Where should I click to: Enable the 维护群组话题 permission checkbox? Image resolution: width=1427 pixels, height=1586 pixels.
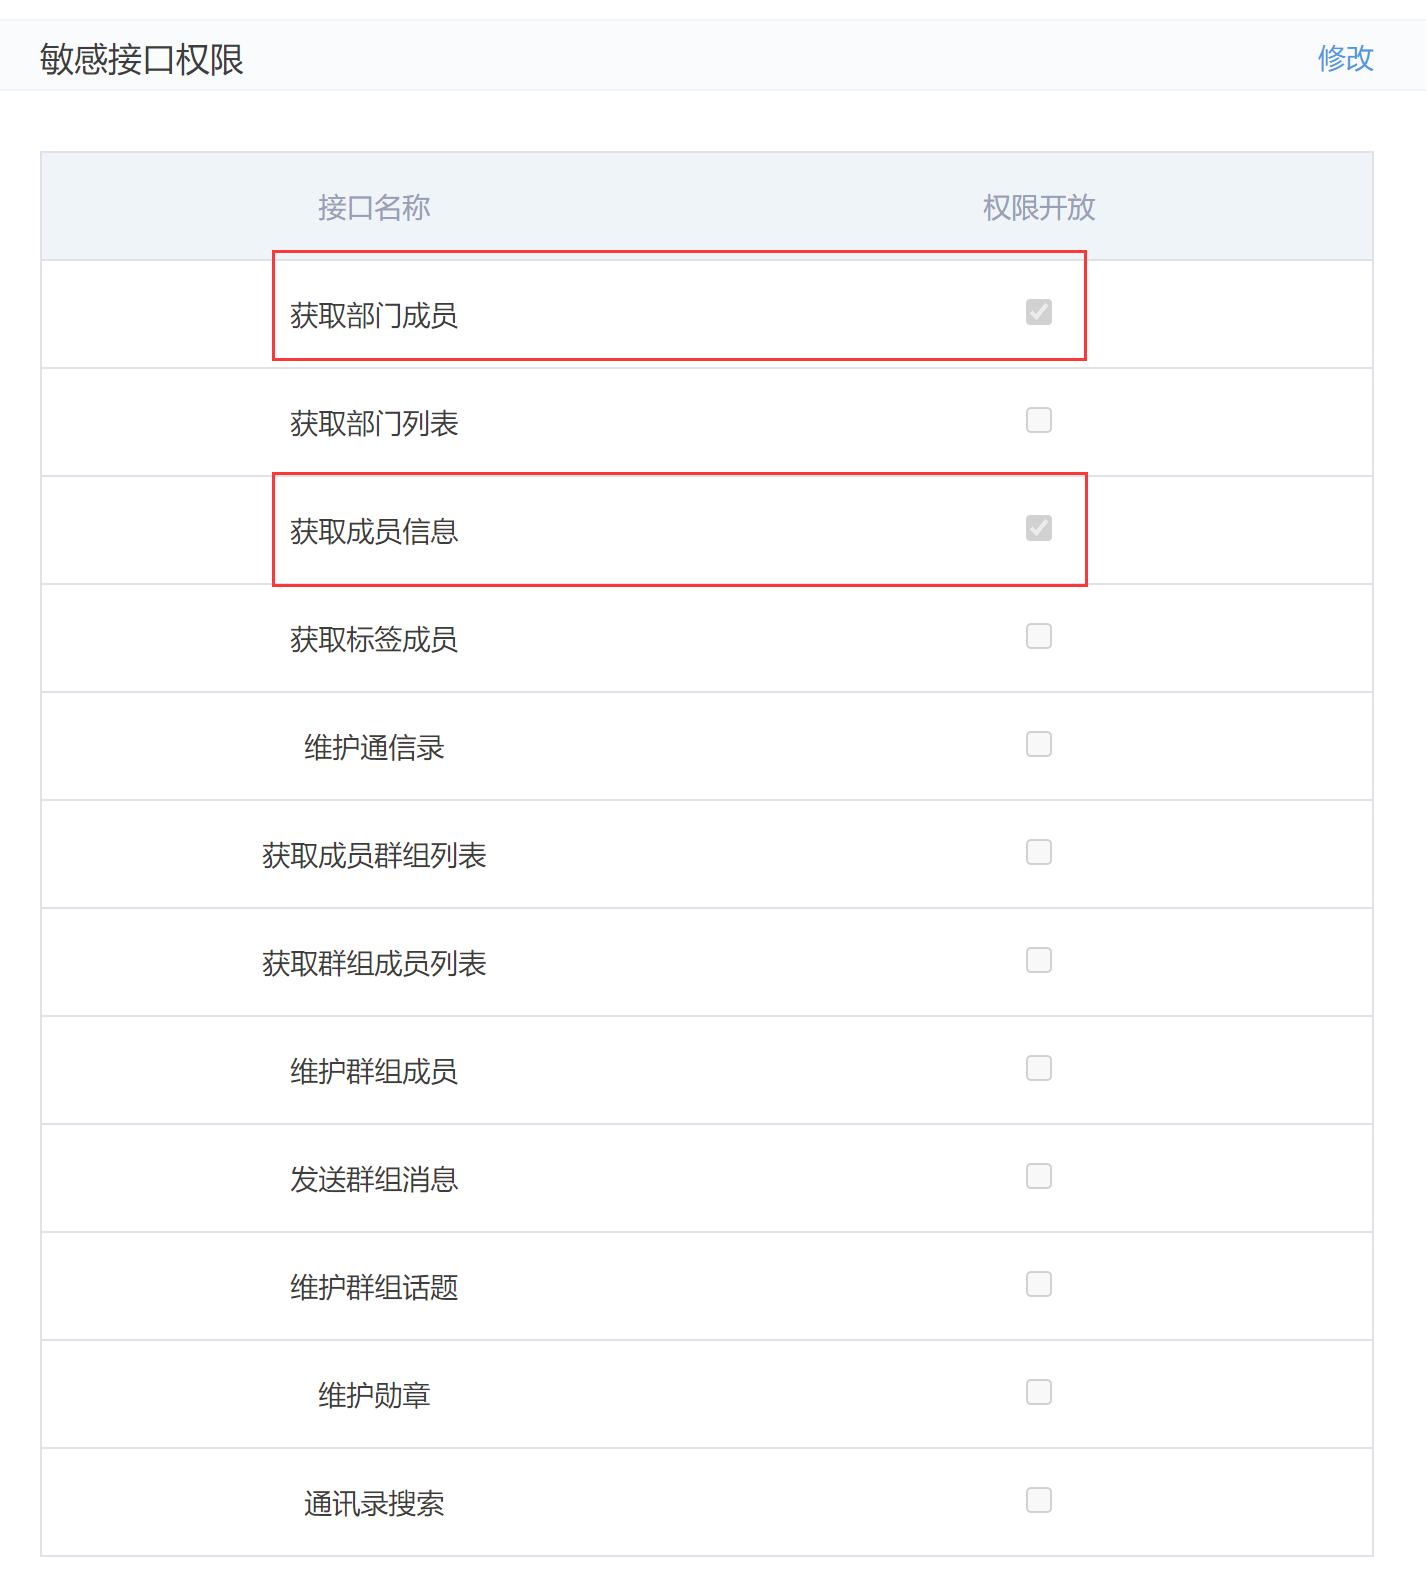1038,1285
